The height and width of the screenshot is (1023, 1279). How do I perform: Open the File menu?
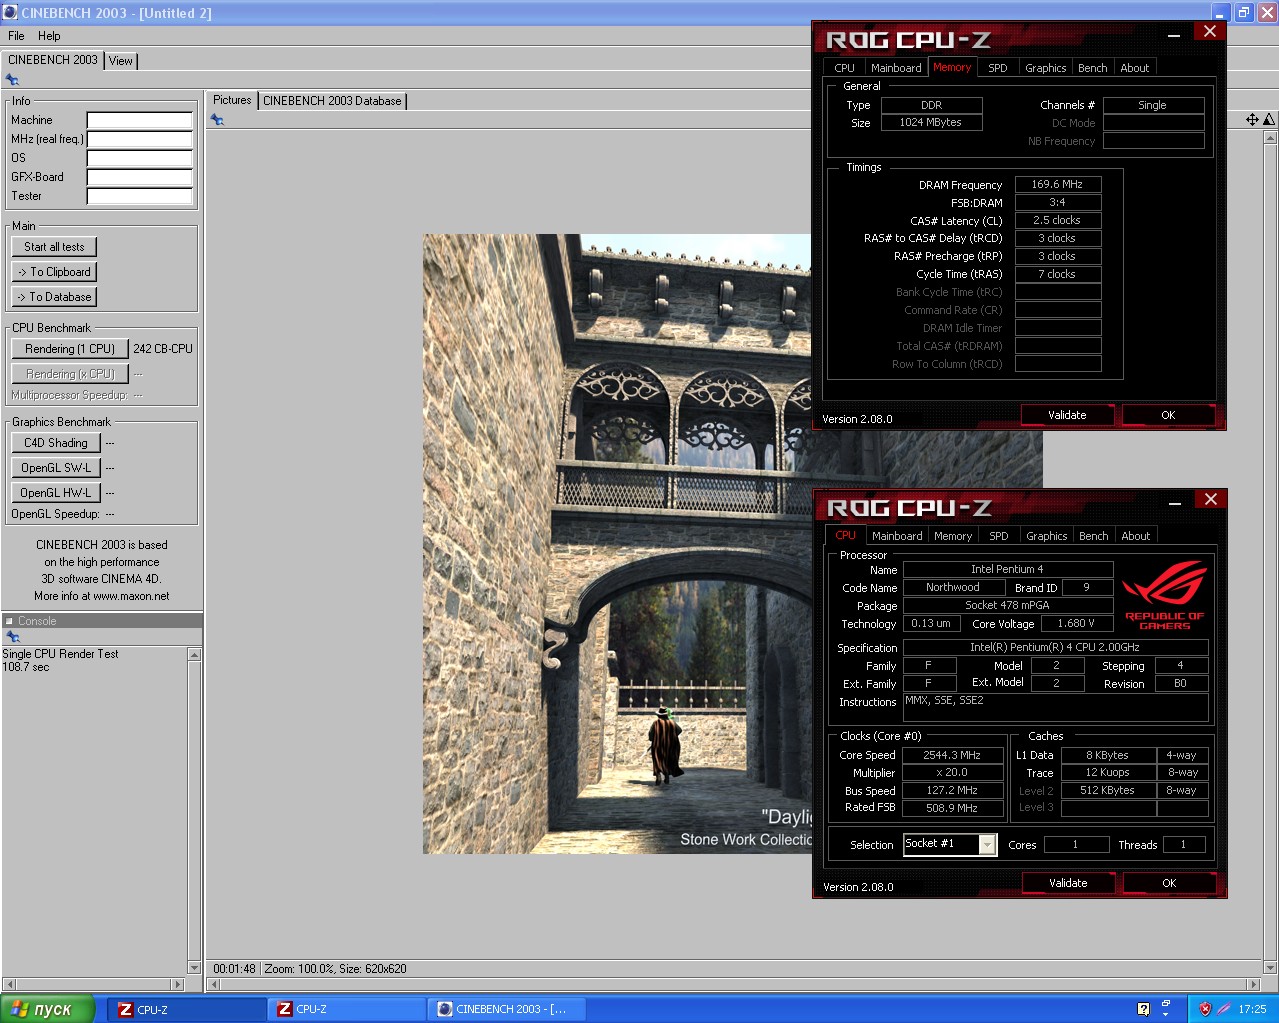click(x=16, y=36)
